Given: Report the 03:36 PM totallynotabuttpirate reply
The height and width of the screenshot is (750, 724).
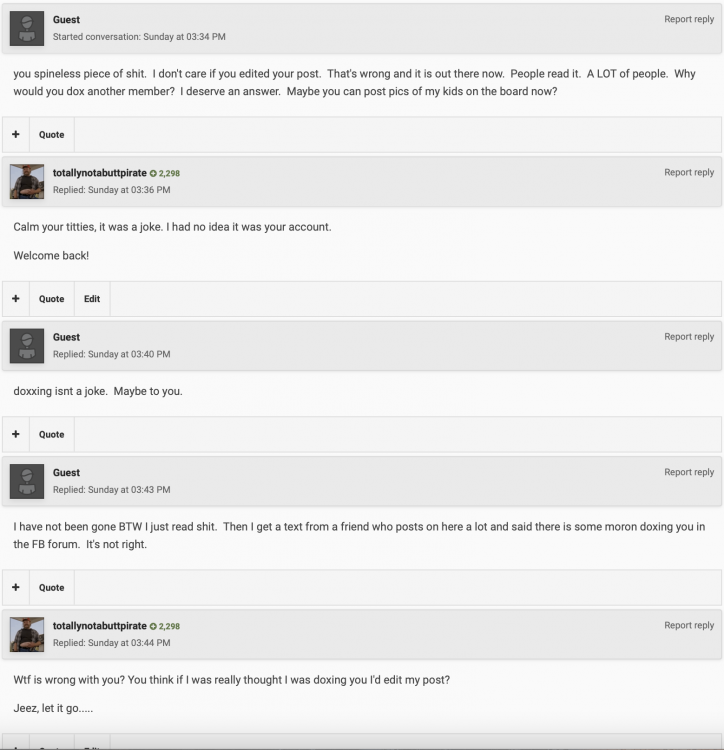Looking at the screenshot, I should (x=689, y=173).
